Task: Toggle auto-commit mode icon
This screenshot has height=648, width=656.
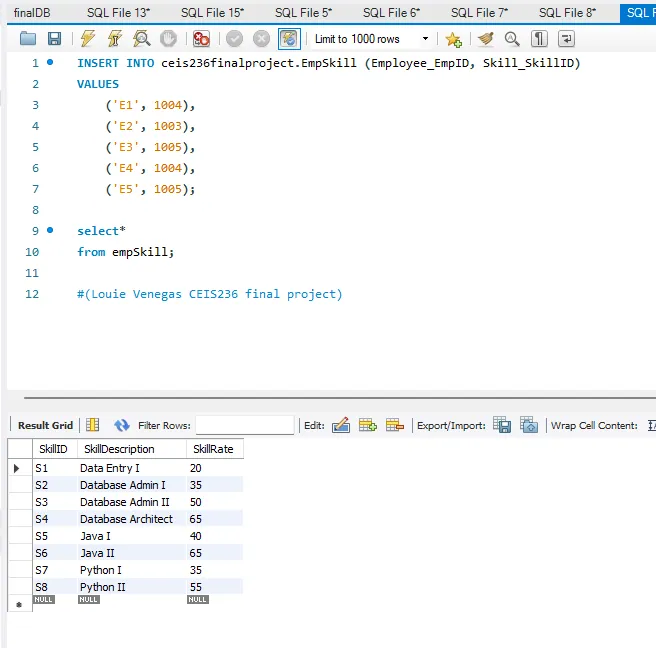Action: click(x=289, y=39)
